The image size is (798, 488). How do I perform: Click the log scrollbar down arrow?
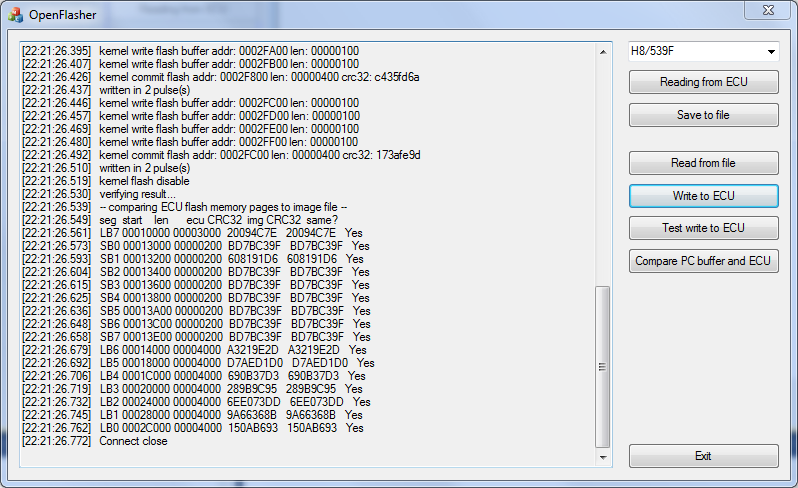coord(603,458)
